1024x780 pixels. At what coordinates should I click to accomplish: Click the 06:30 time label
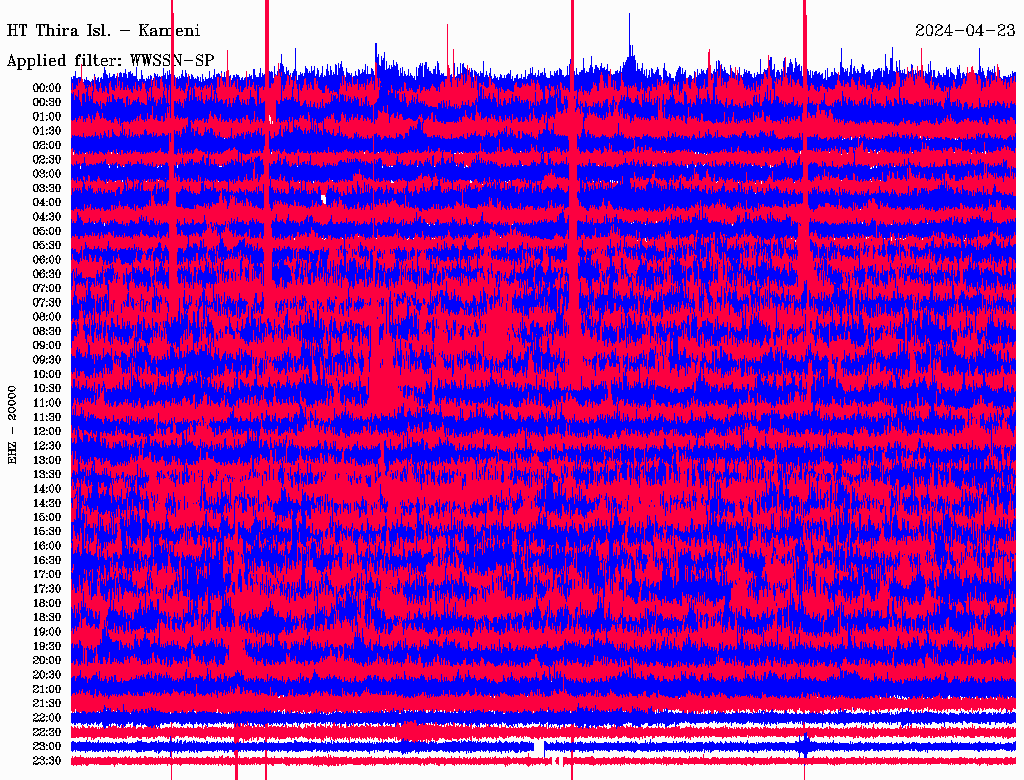click(47, 274)
